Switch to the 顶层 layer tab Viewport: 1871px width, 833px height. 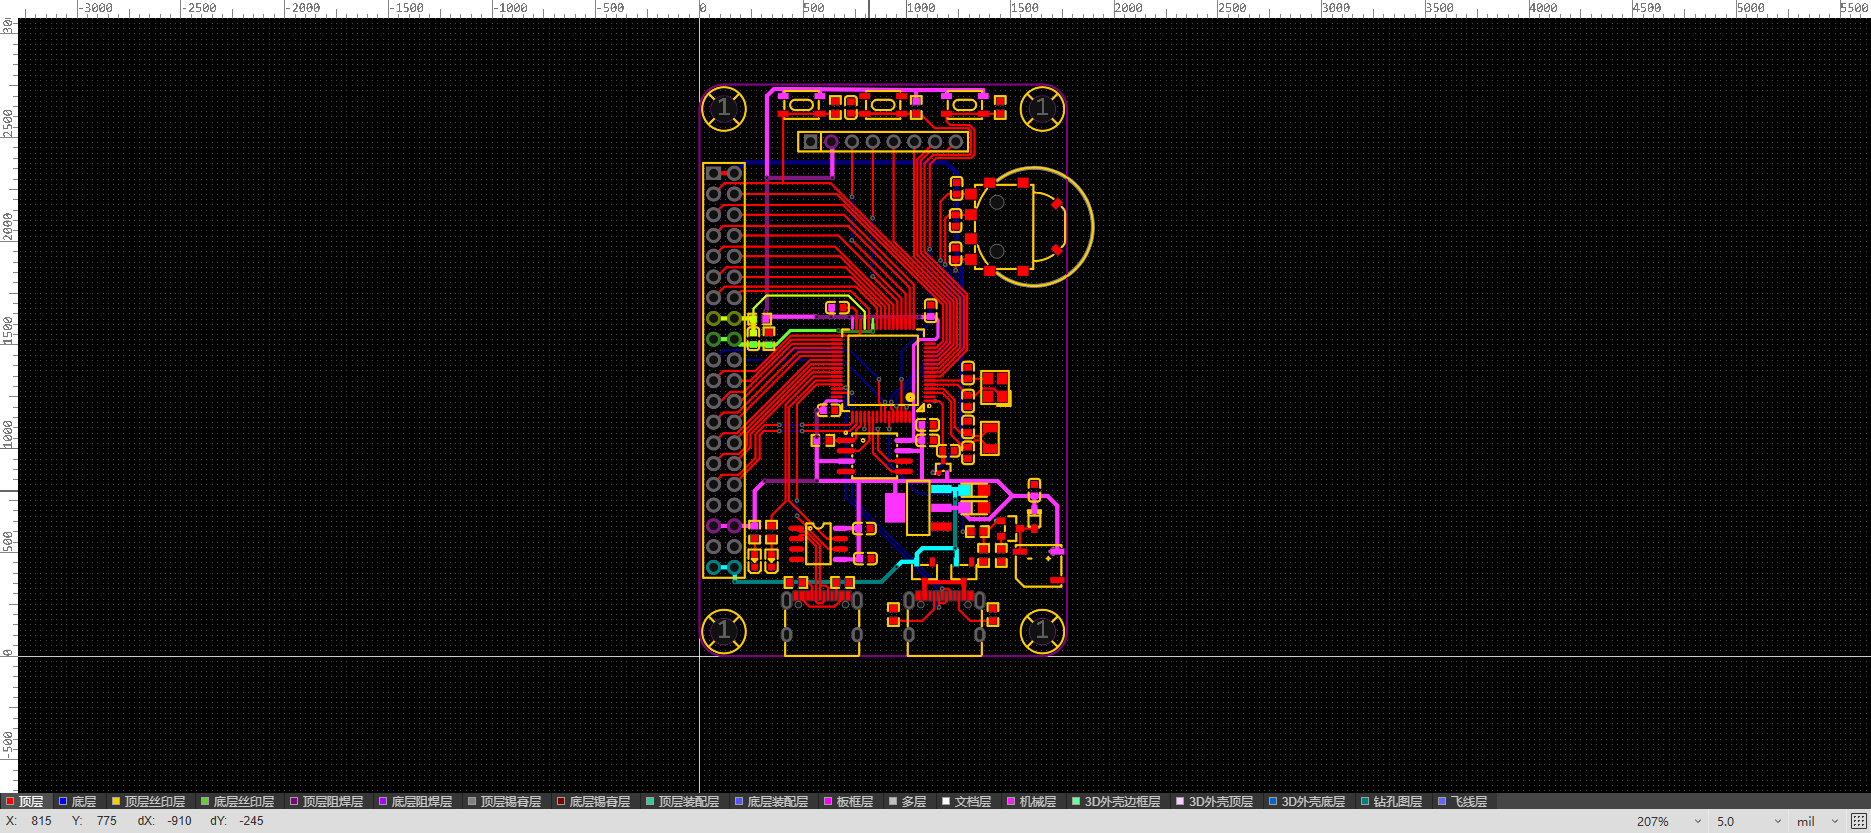coord(25,801)
